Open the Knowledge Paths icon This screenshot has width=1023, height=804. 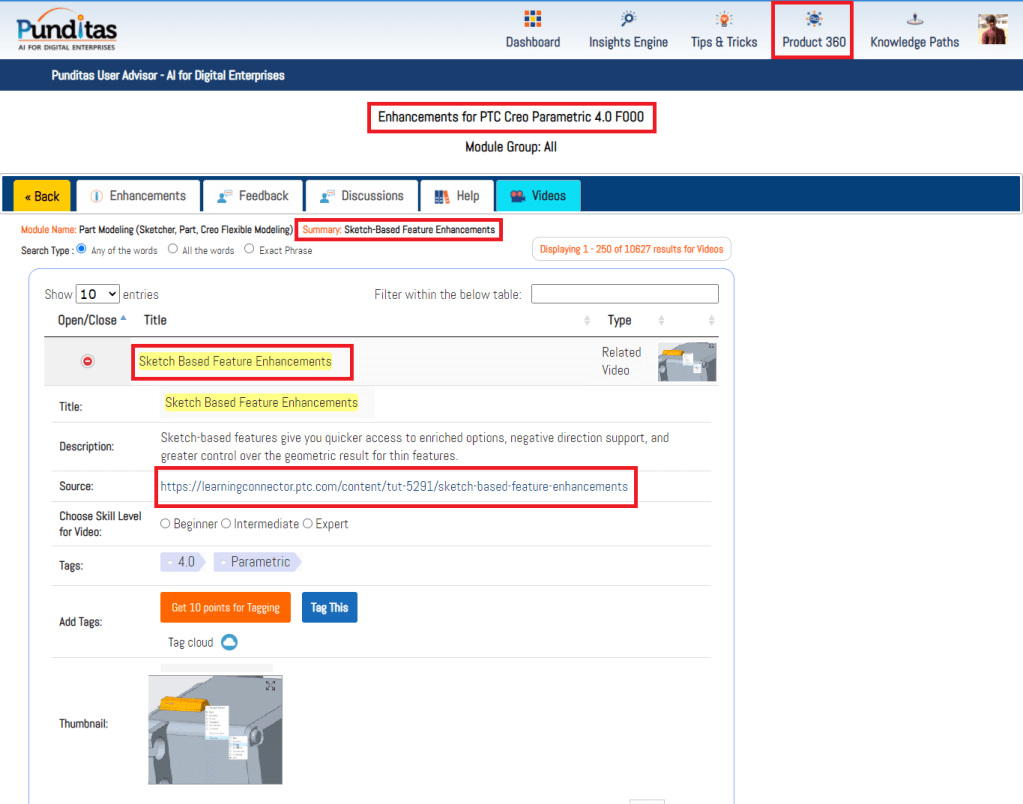[x=914, y=19]
